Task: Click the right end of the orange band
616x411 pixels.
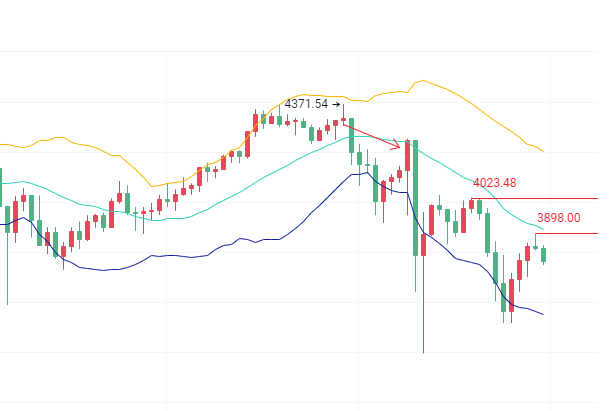Action: pos(542,151)
